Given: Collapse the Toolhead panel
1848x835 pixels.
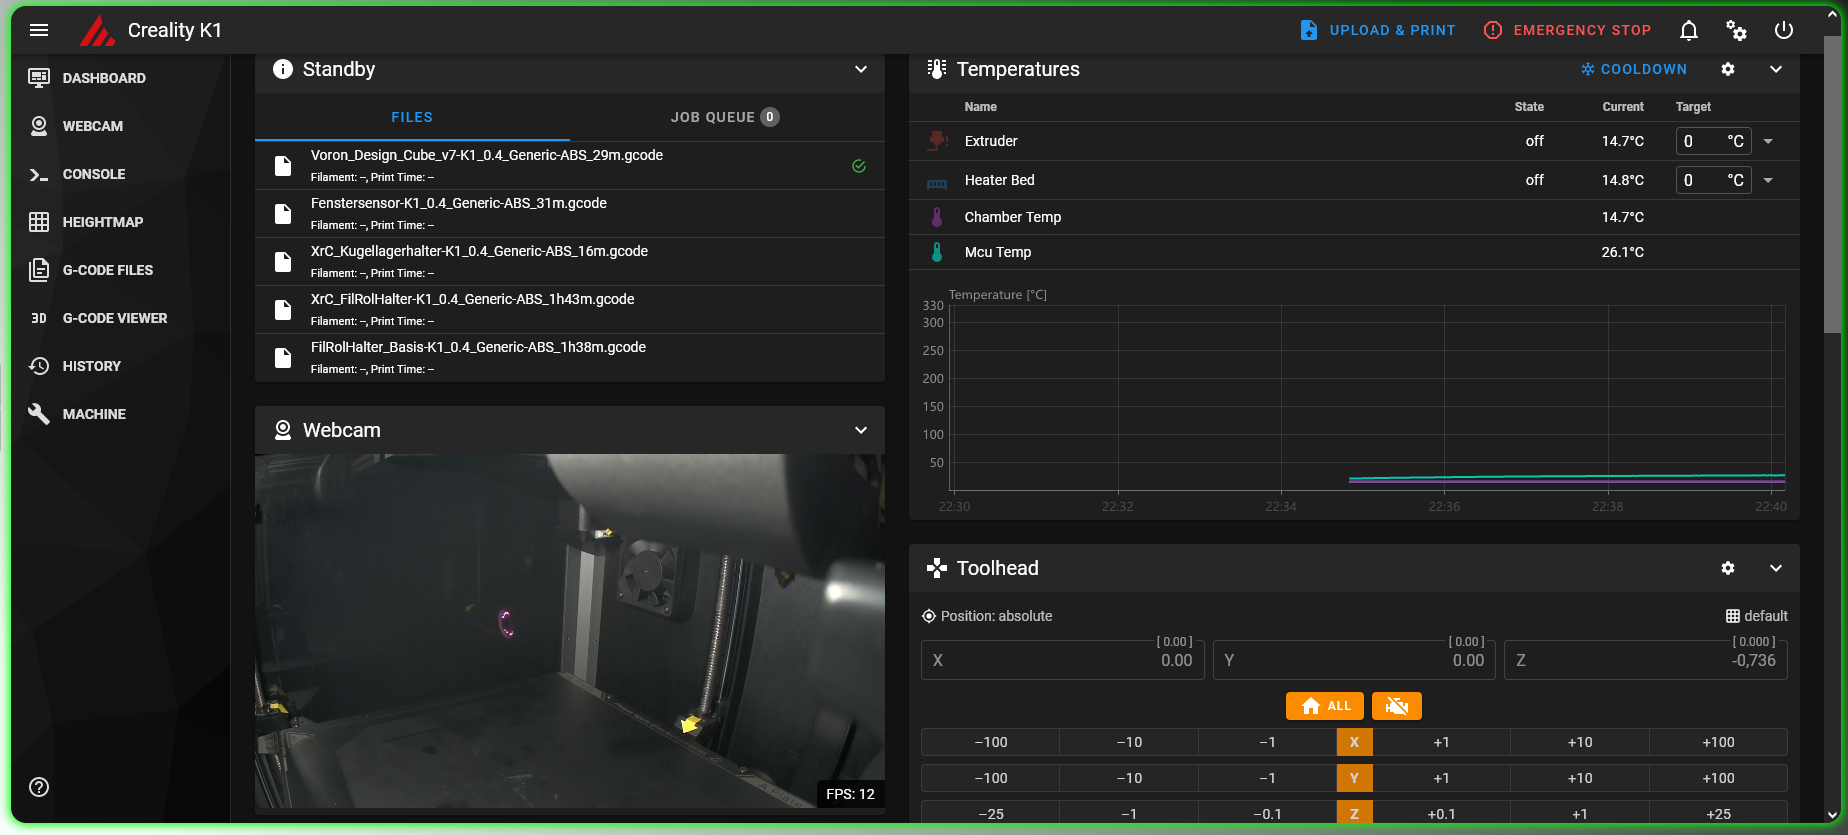Looking at the screenshot, I should (1776, 568).
